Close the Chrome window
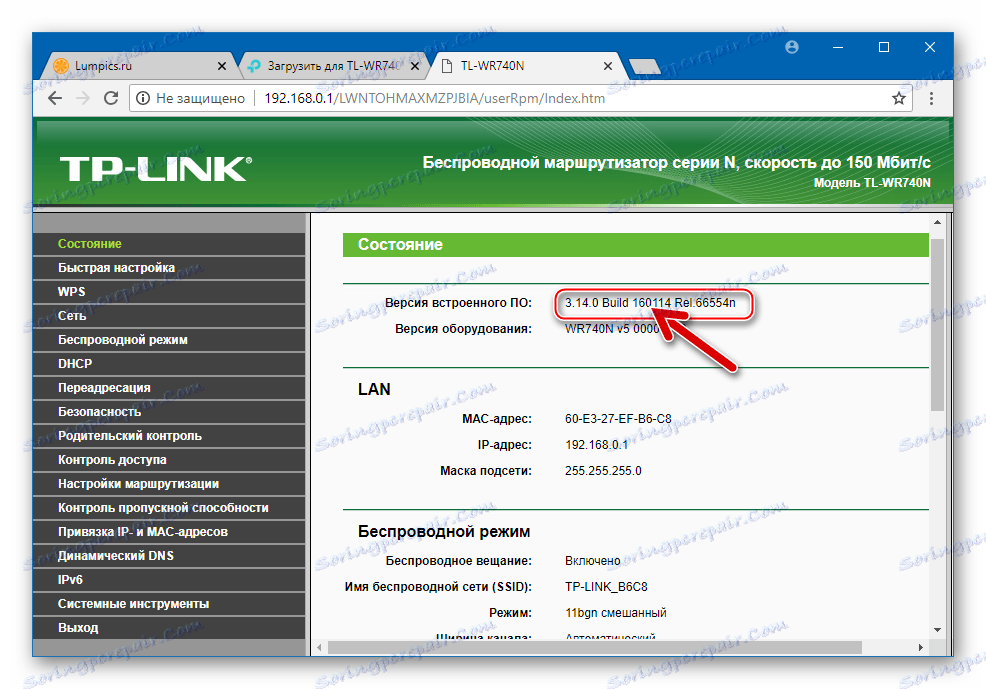 coord(930,47)
